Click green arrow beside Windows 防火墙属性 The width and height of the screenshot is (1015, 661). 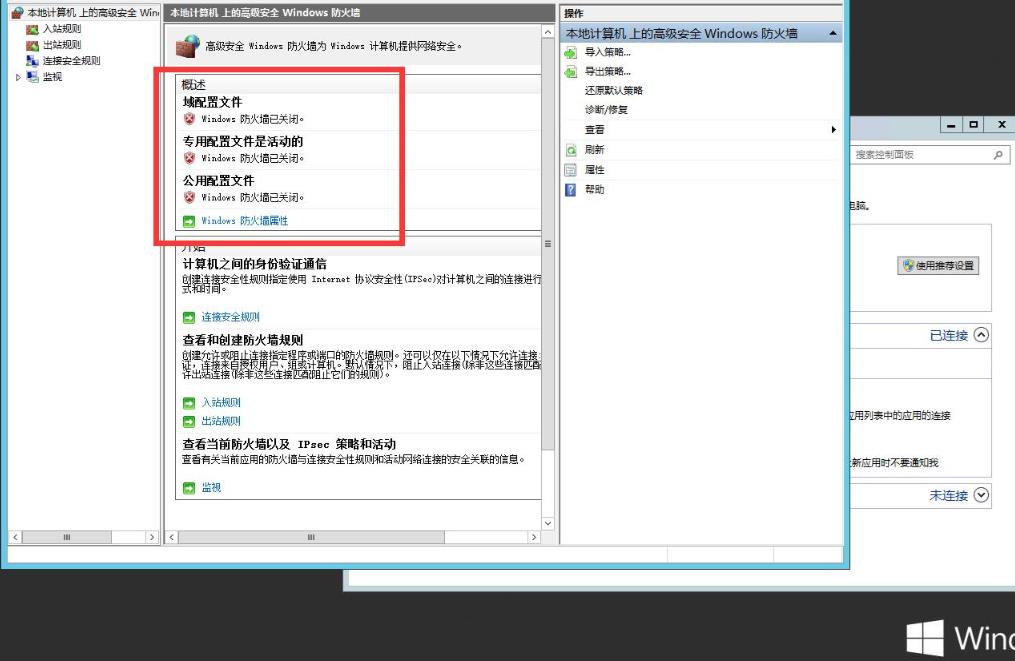tap(189, 221)
